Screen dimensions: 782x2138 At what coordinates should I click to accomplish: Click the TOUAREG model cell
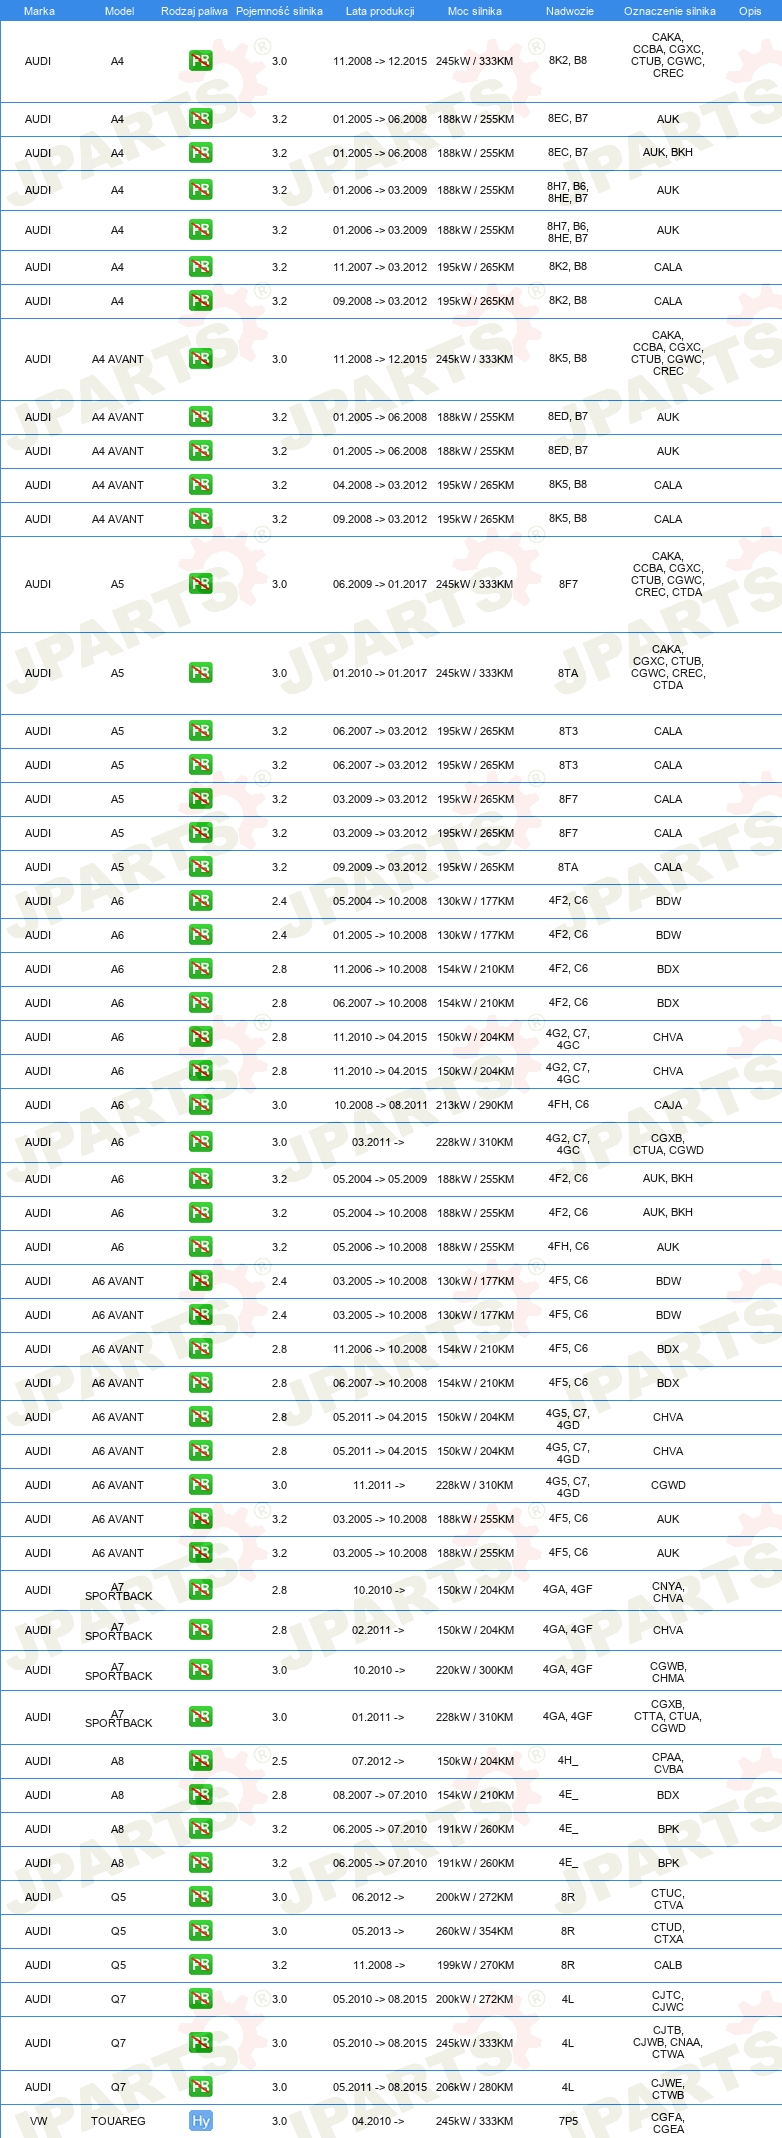point(118,2121)
